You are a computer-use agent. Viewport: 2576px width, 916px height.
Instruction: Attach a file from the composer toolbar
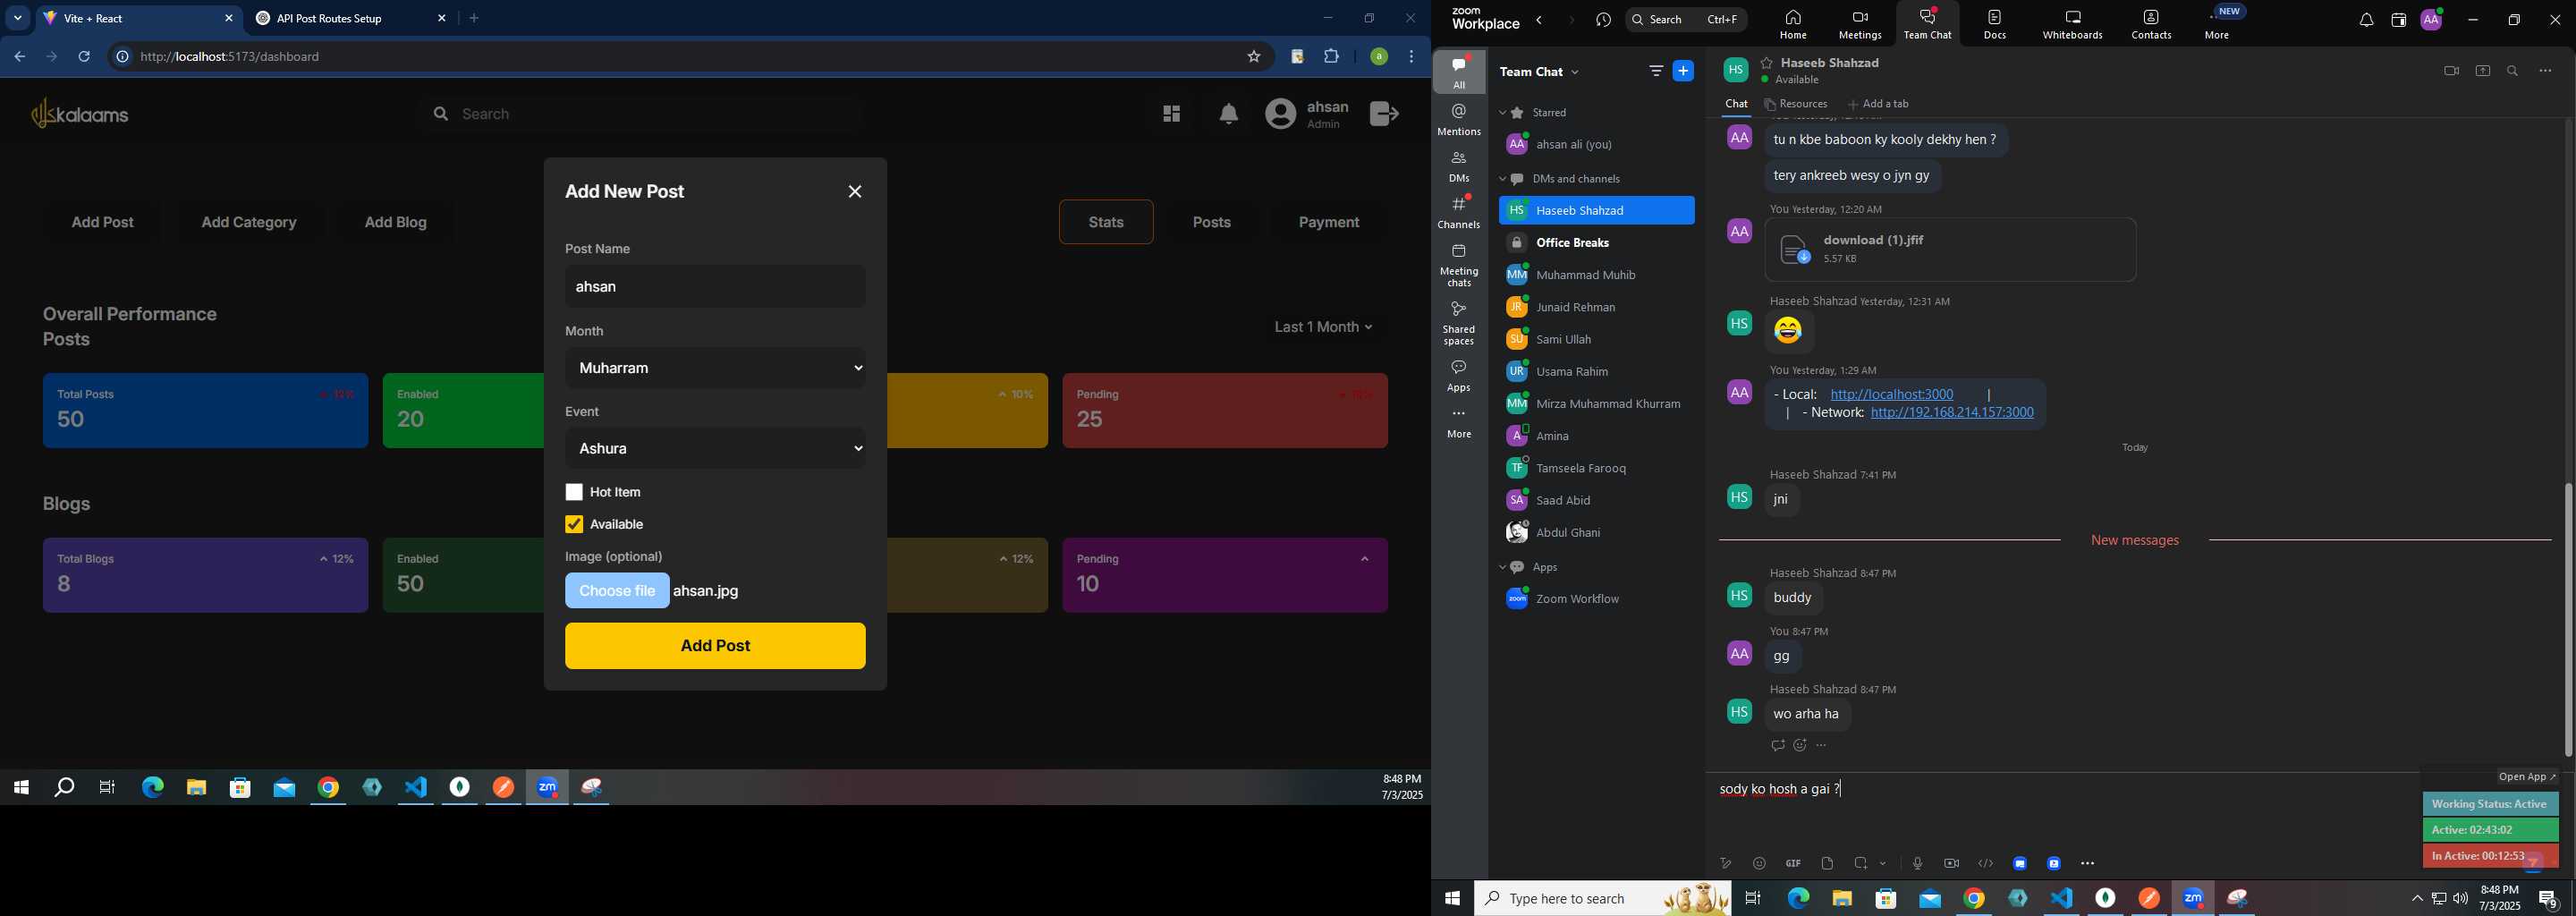click(1827, 863)
